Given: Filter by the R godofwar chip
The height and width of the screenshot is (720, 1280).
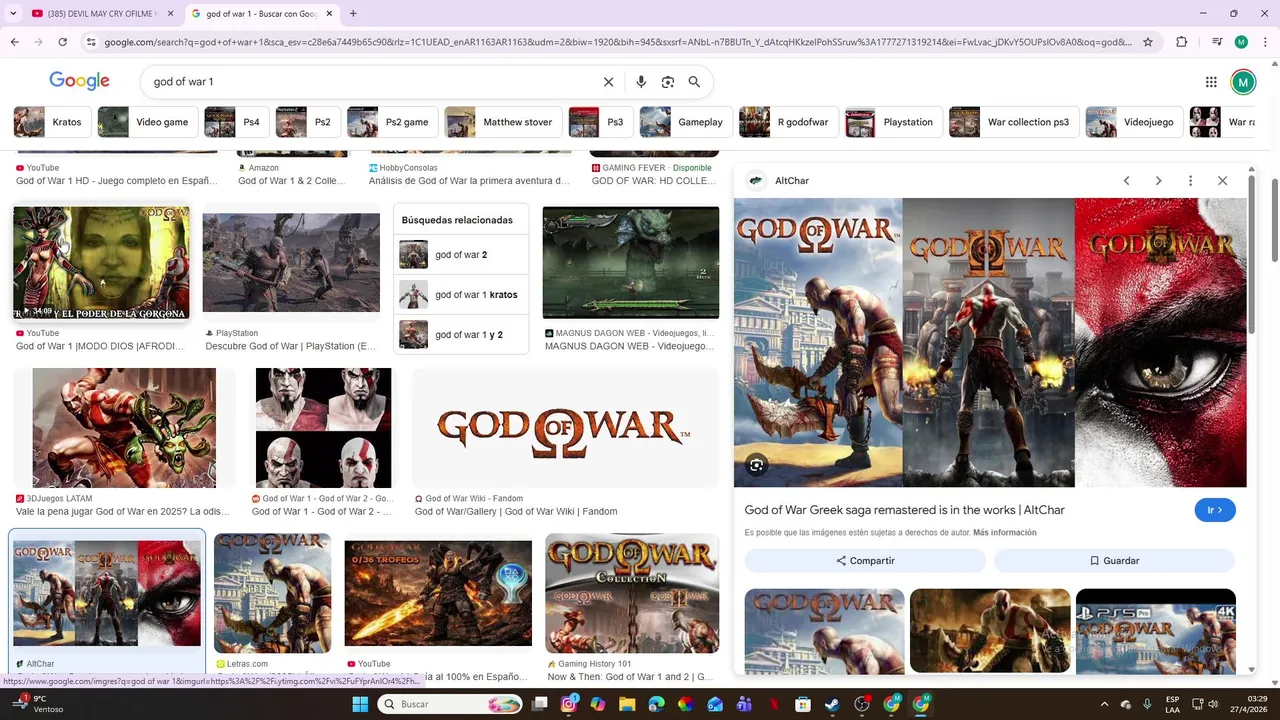Looking at the screenshot, I should tap(787, 122).
